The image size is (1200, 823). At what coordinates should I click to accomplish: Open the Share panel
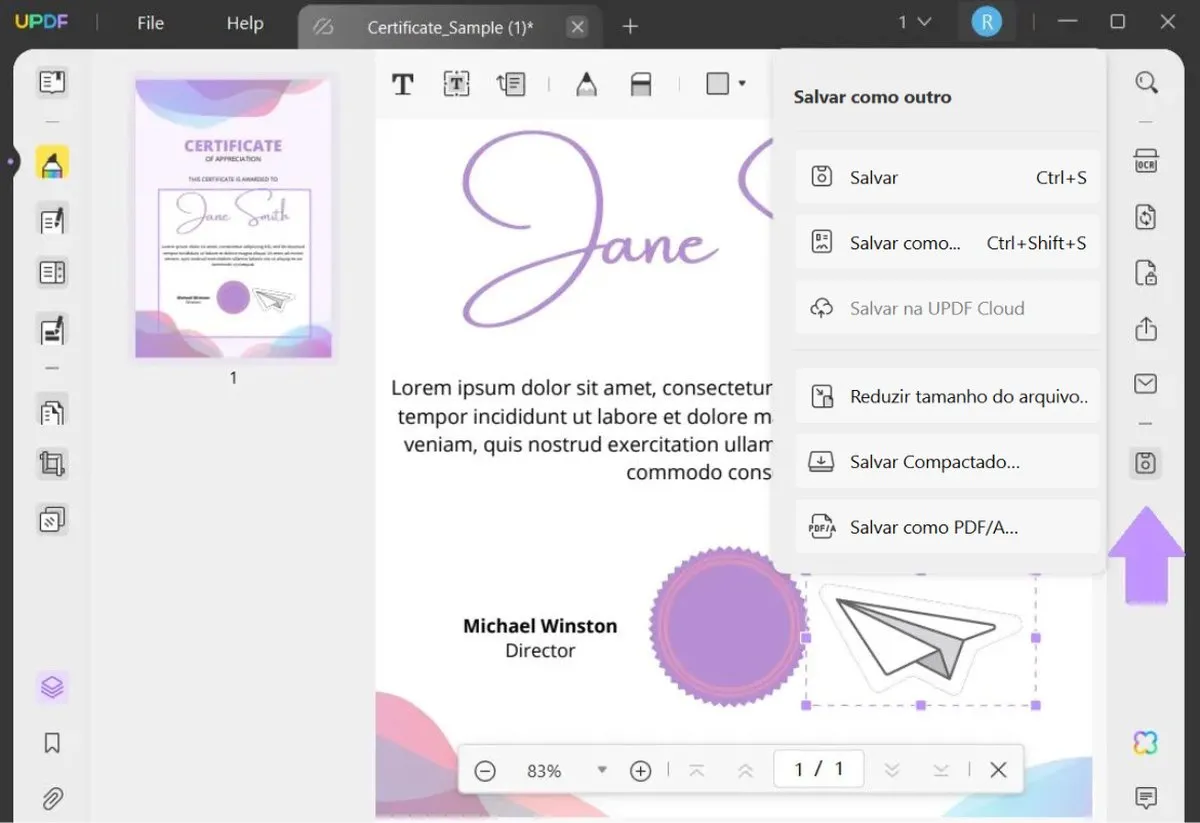pos(1145,328)
